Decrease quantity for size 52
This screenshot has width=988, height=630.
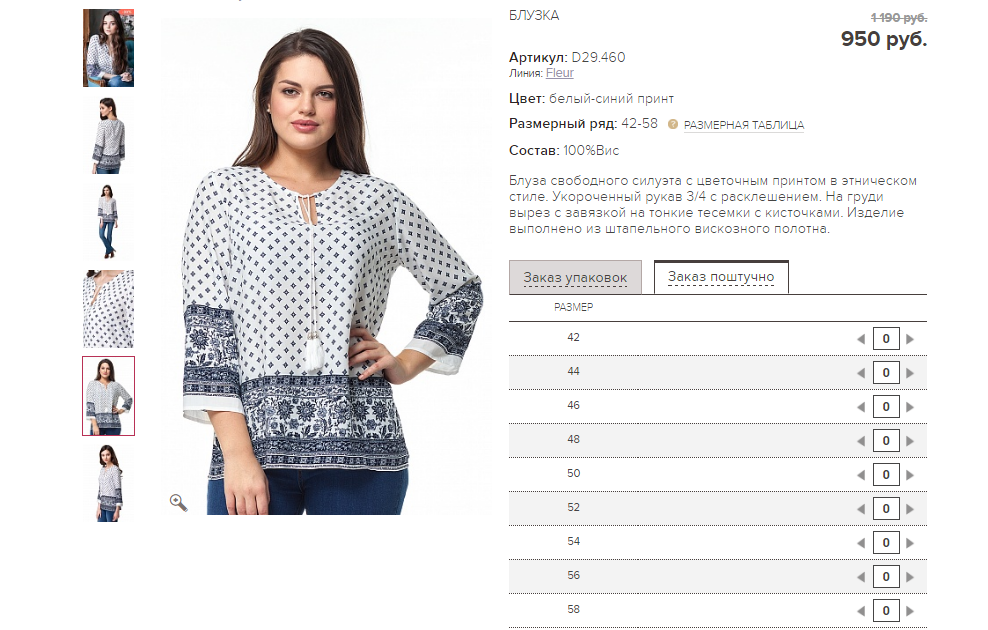861,509
